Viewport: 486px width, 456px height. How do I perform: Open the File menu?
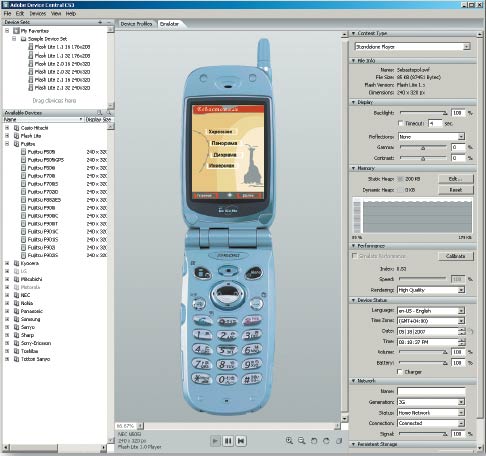[7, 14]
